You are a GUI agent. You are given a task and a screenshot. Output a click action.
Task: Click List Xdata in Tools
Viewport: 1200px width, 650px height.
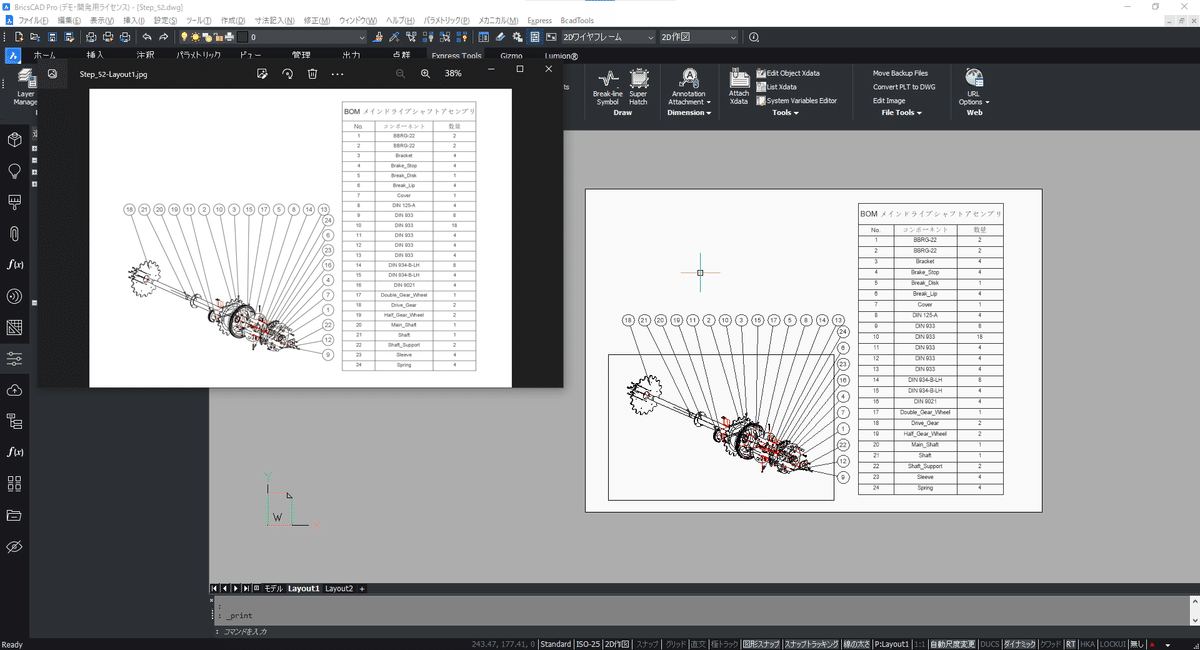click(776, 87)
